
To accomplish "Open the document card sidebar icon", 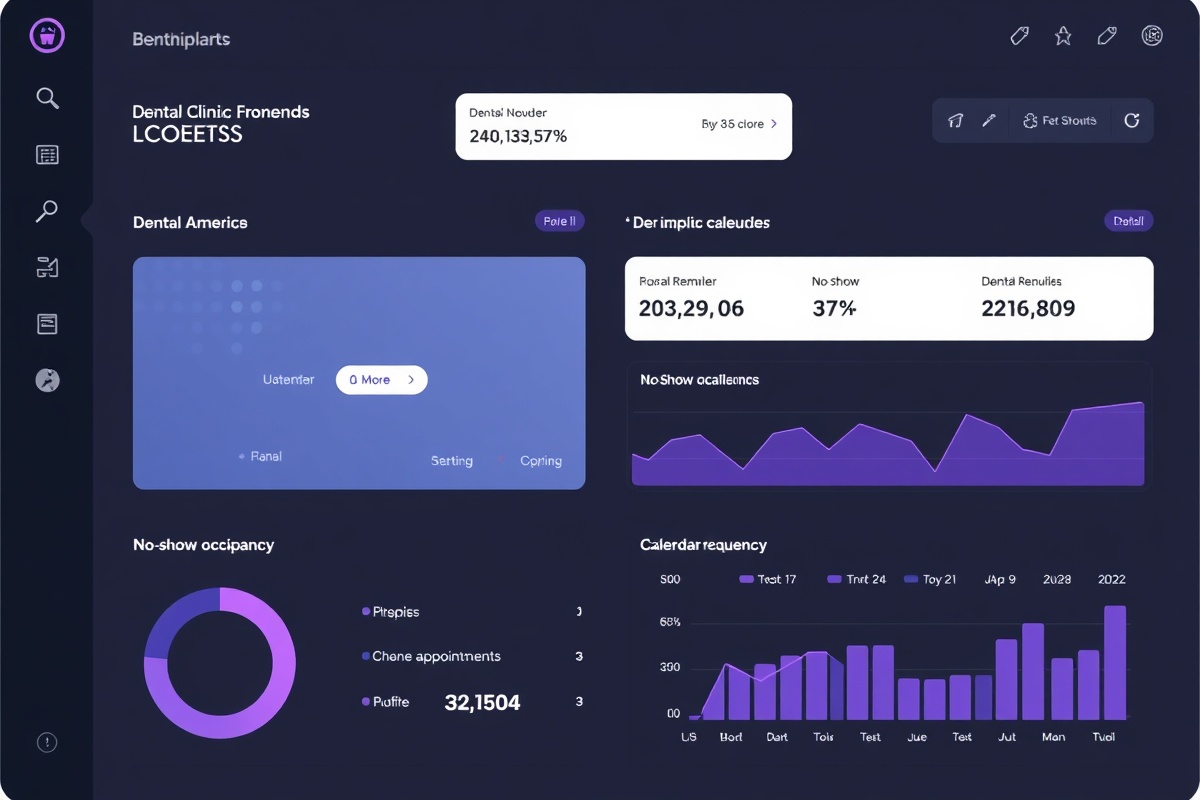I will (47, 323).
